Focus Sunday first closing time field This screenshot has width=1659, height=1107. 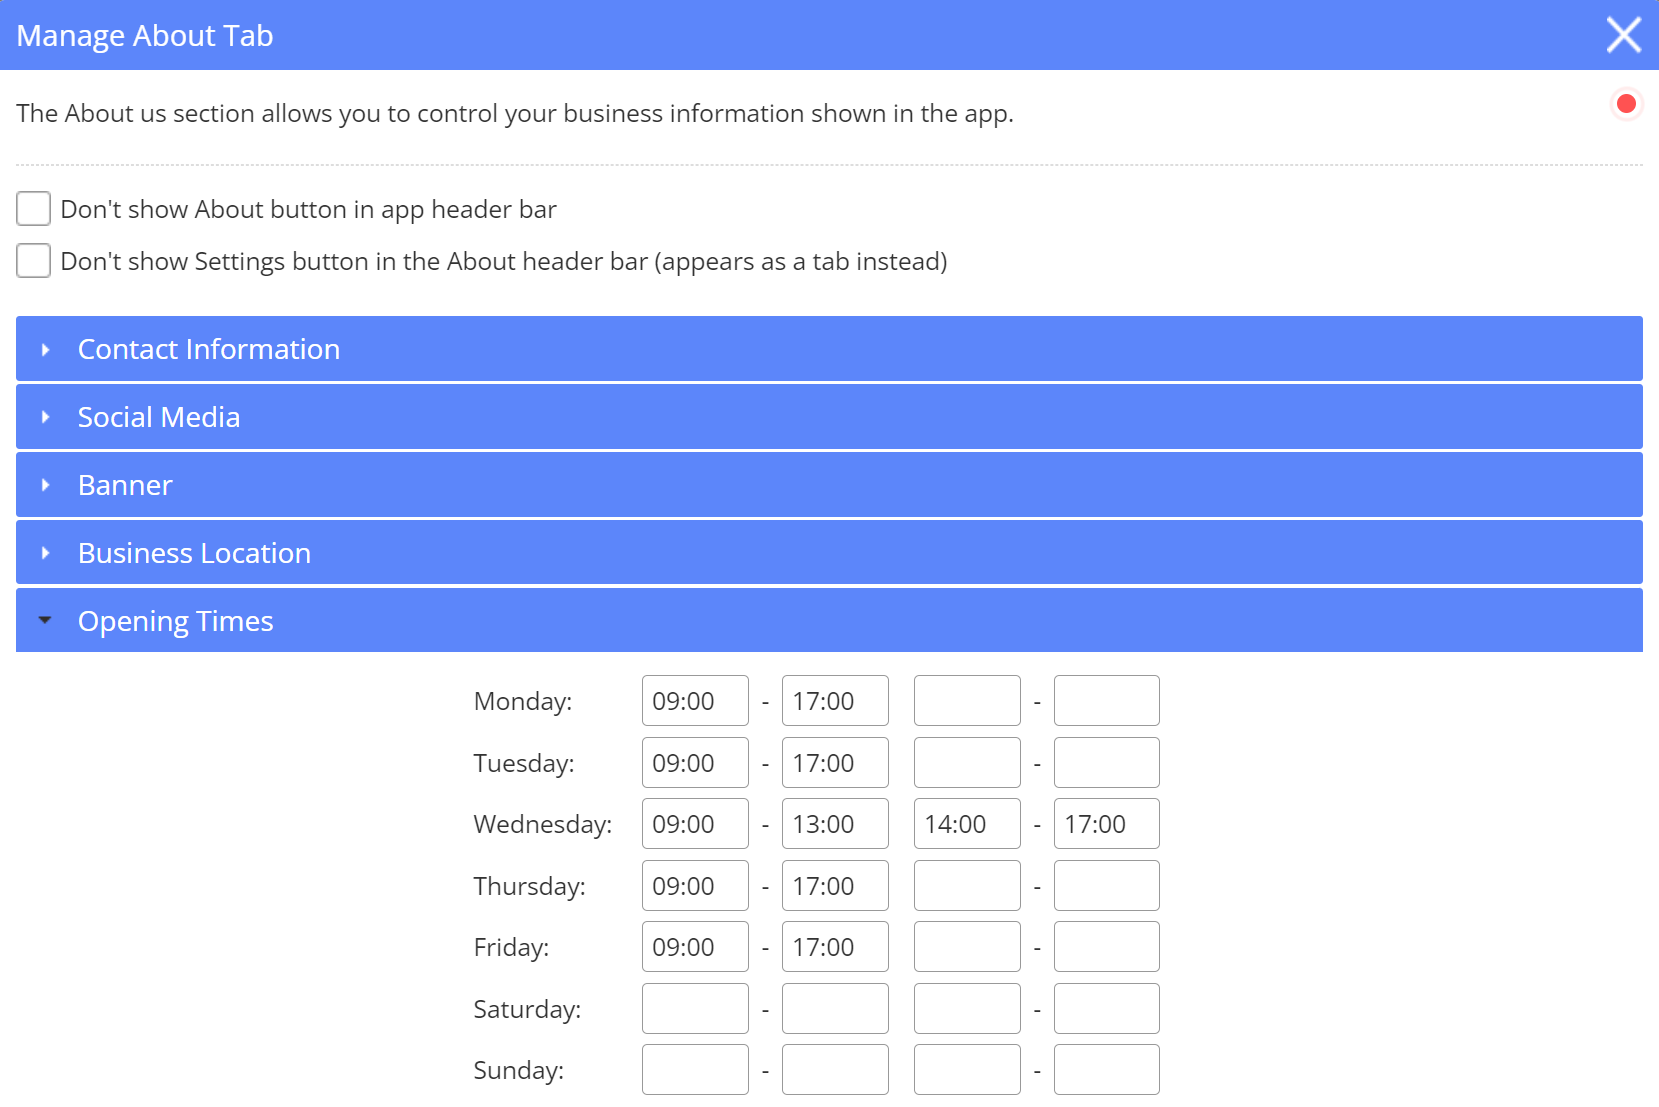point(835,1070)
